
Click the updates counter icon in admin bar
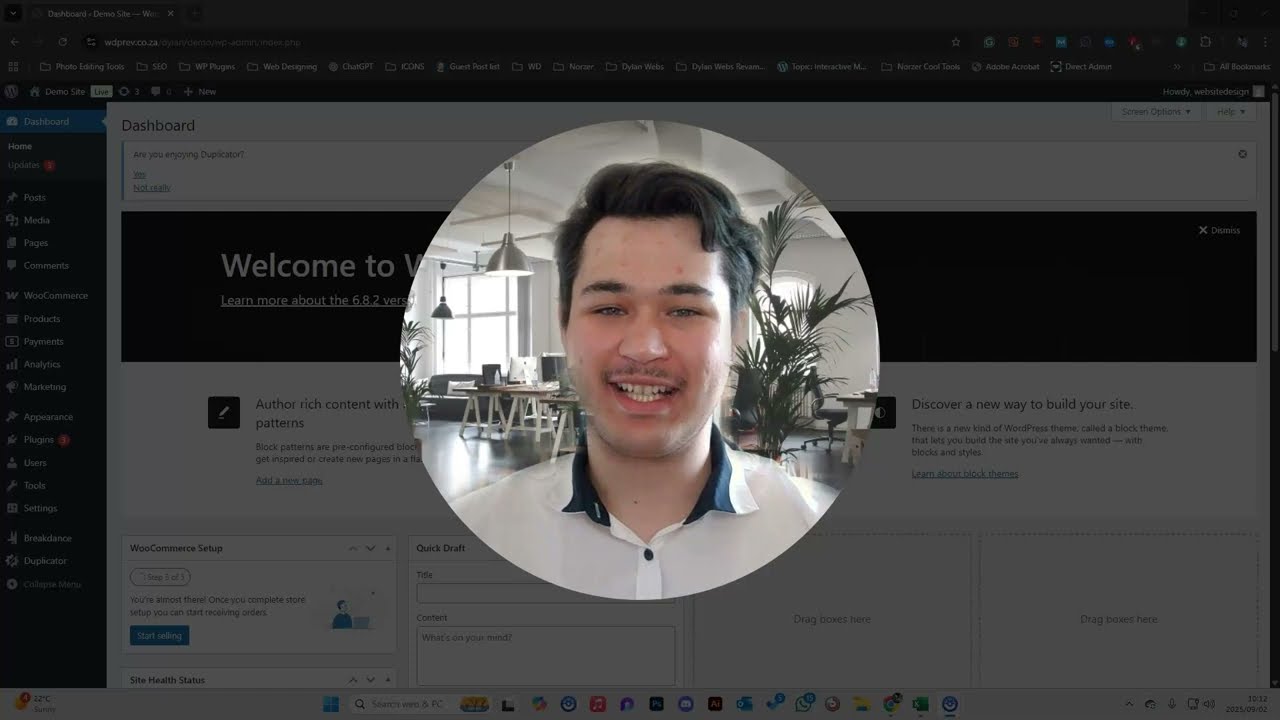point(129,91)
